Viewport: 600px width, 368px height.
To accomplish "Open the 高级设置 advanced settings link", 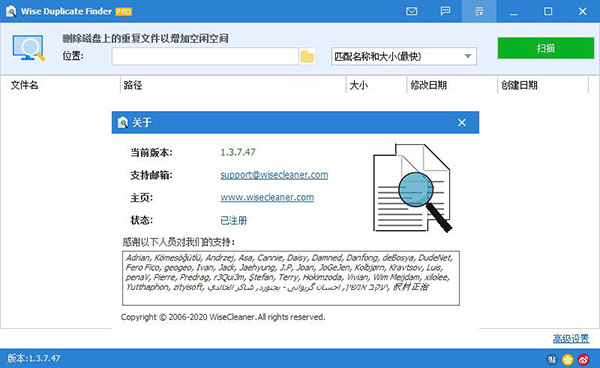I will tap(571, 339).
